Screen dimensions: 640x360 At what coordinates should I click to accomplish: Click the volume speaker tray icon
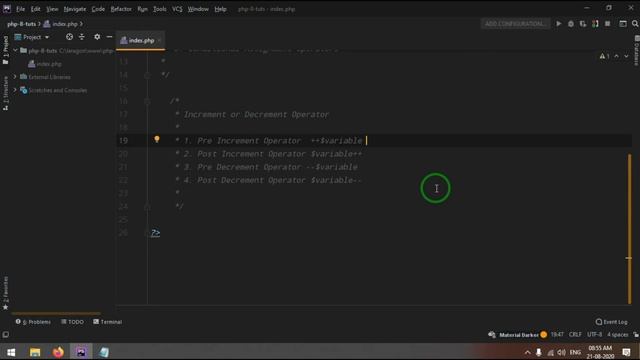tap(561, 352)
